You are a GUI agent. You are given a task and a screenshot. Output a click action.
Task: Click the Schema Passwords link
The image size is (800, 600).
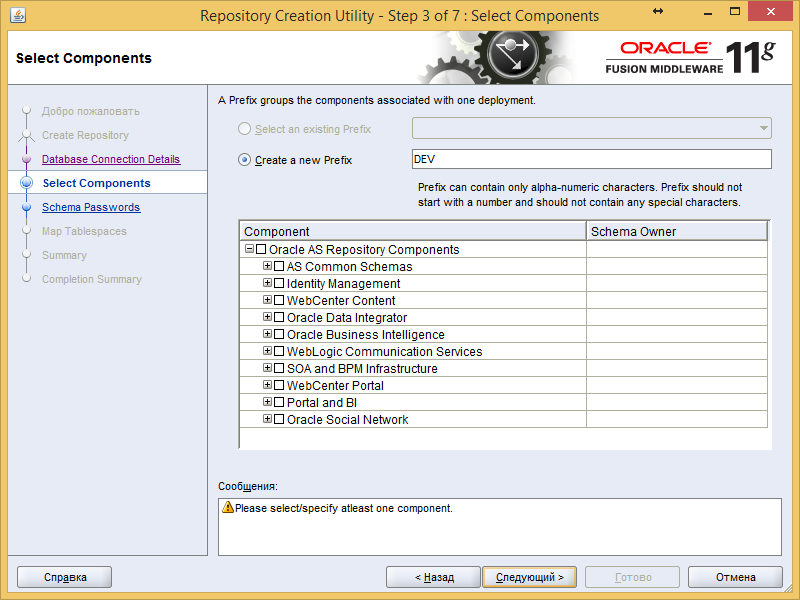click(90, 207)
